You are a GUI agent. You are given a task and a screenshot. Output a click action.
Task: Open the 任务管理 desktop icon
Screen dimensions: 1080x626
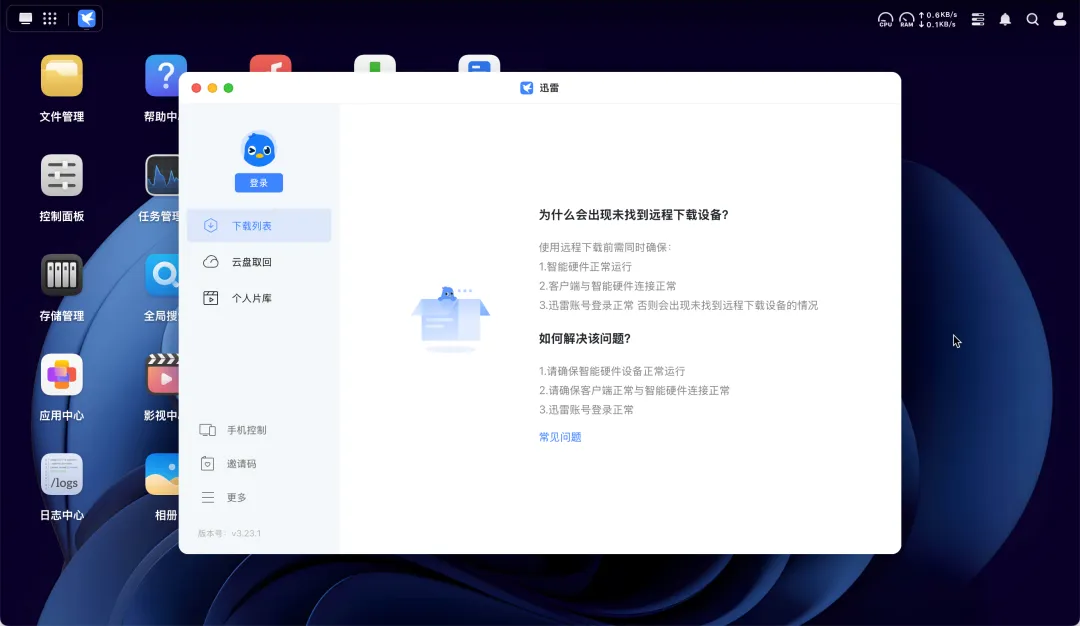(163, 176)
